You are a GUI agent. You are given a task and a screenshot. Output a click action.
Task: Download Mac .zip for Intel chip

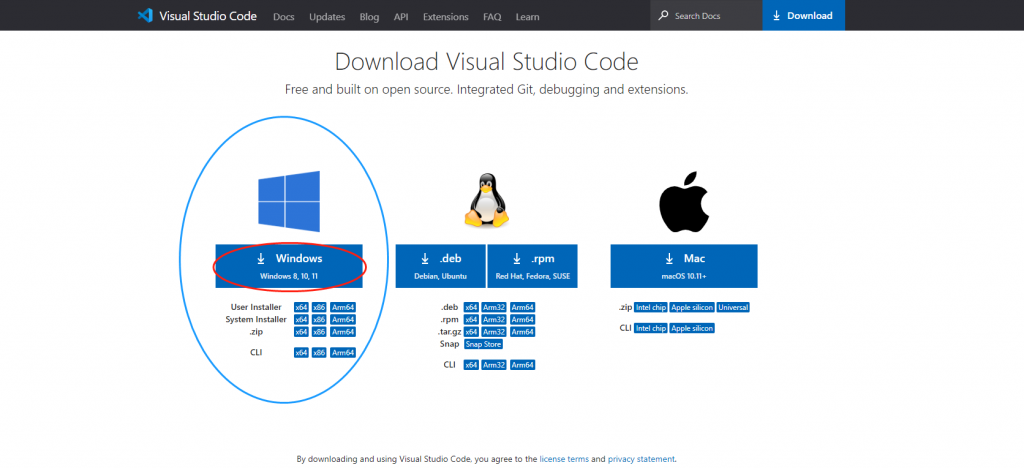650,307
